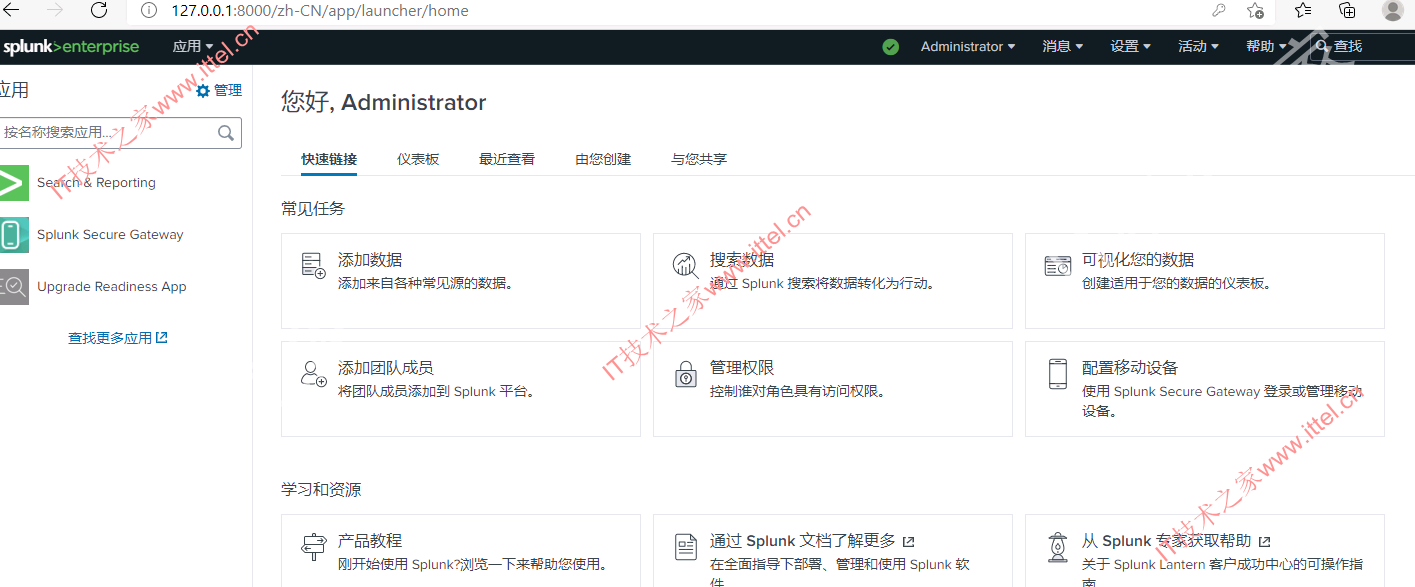The height and width of the screenshot is (587, 1415).
Task: Click the 您好, Administrator heading
Action: [384, 102]
